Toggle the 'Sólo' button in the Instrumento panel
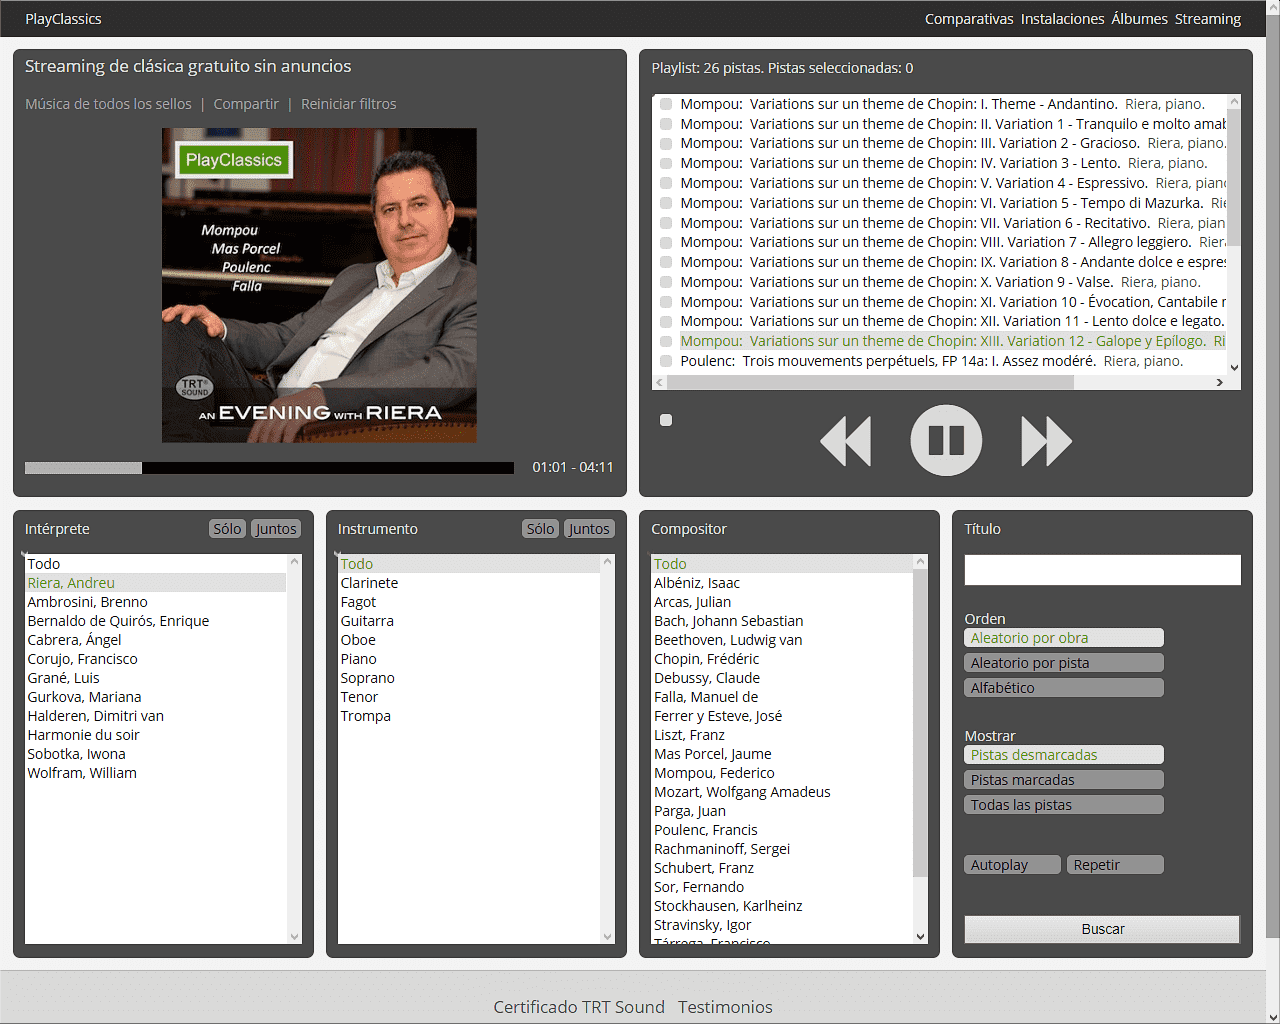 coord(540,529)
